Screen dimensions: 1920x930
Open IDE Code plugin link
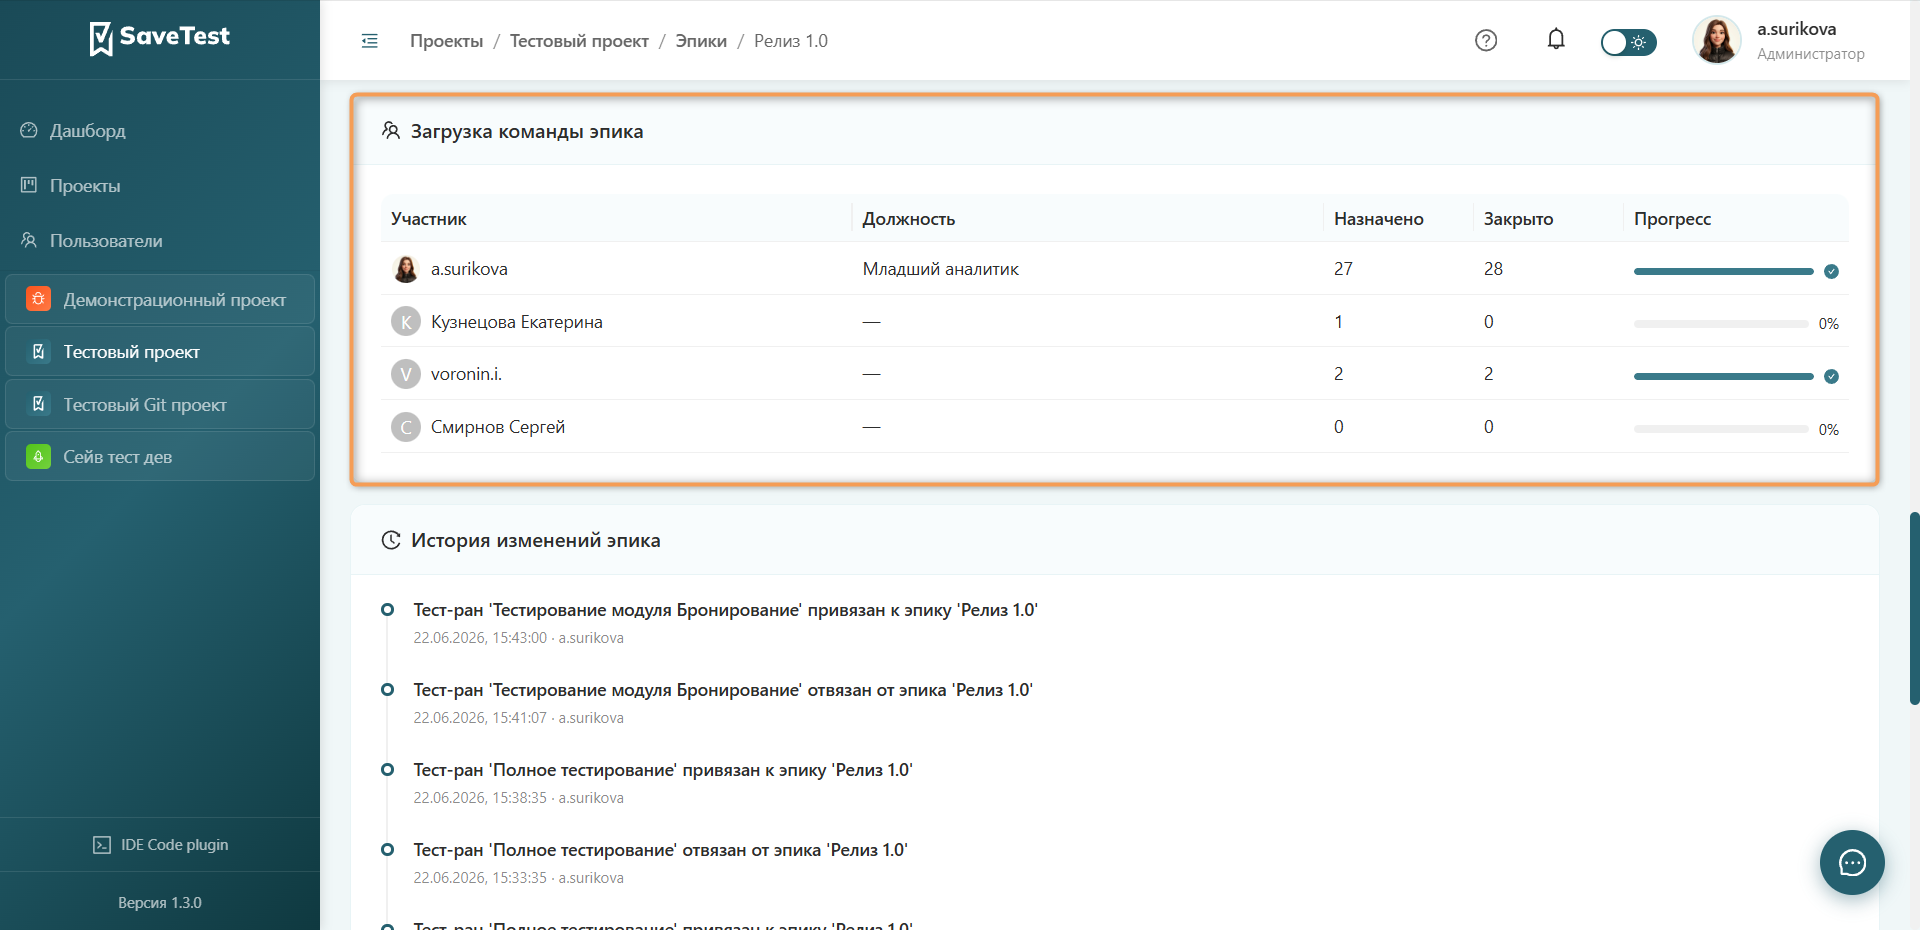pos(160,845)
